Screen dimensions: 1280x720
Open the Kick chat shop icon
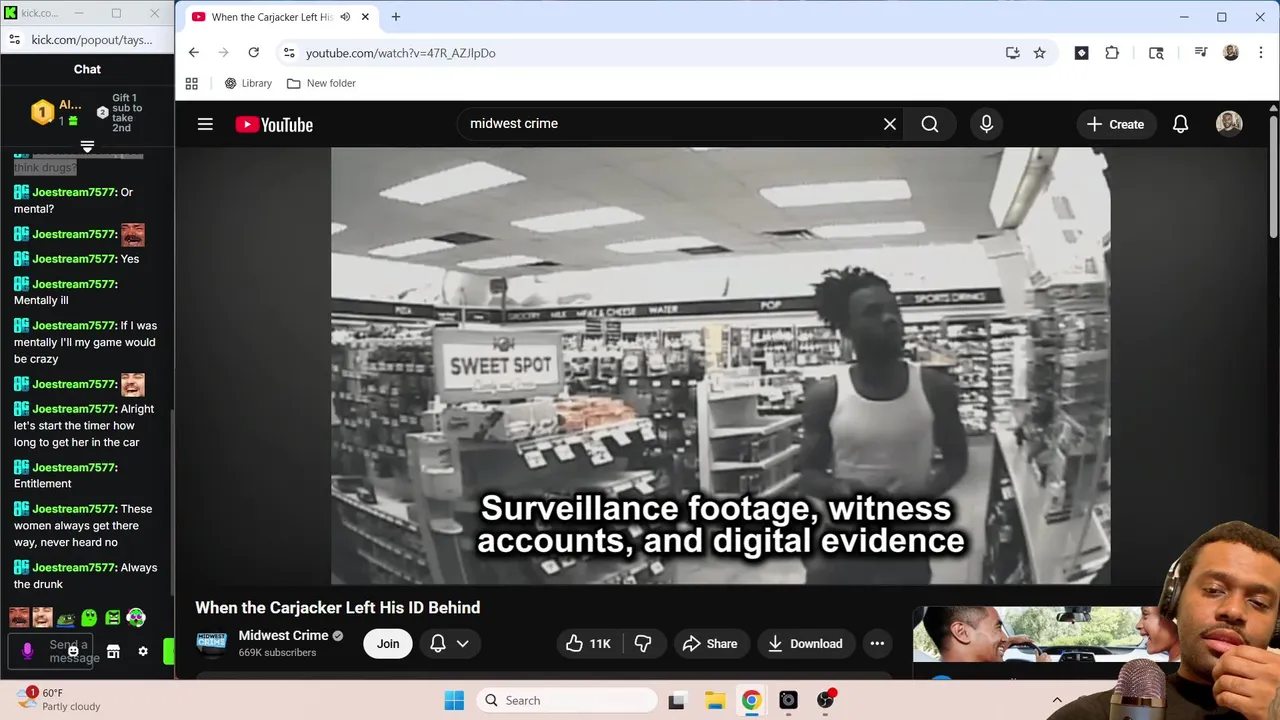coord(113,651)
